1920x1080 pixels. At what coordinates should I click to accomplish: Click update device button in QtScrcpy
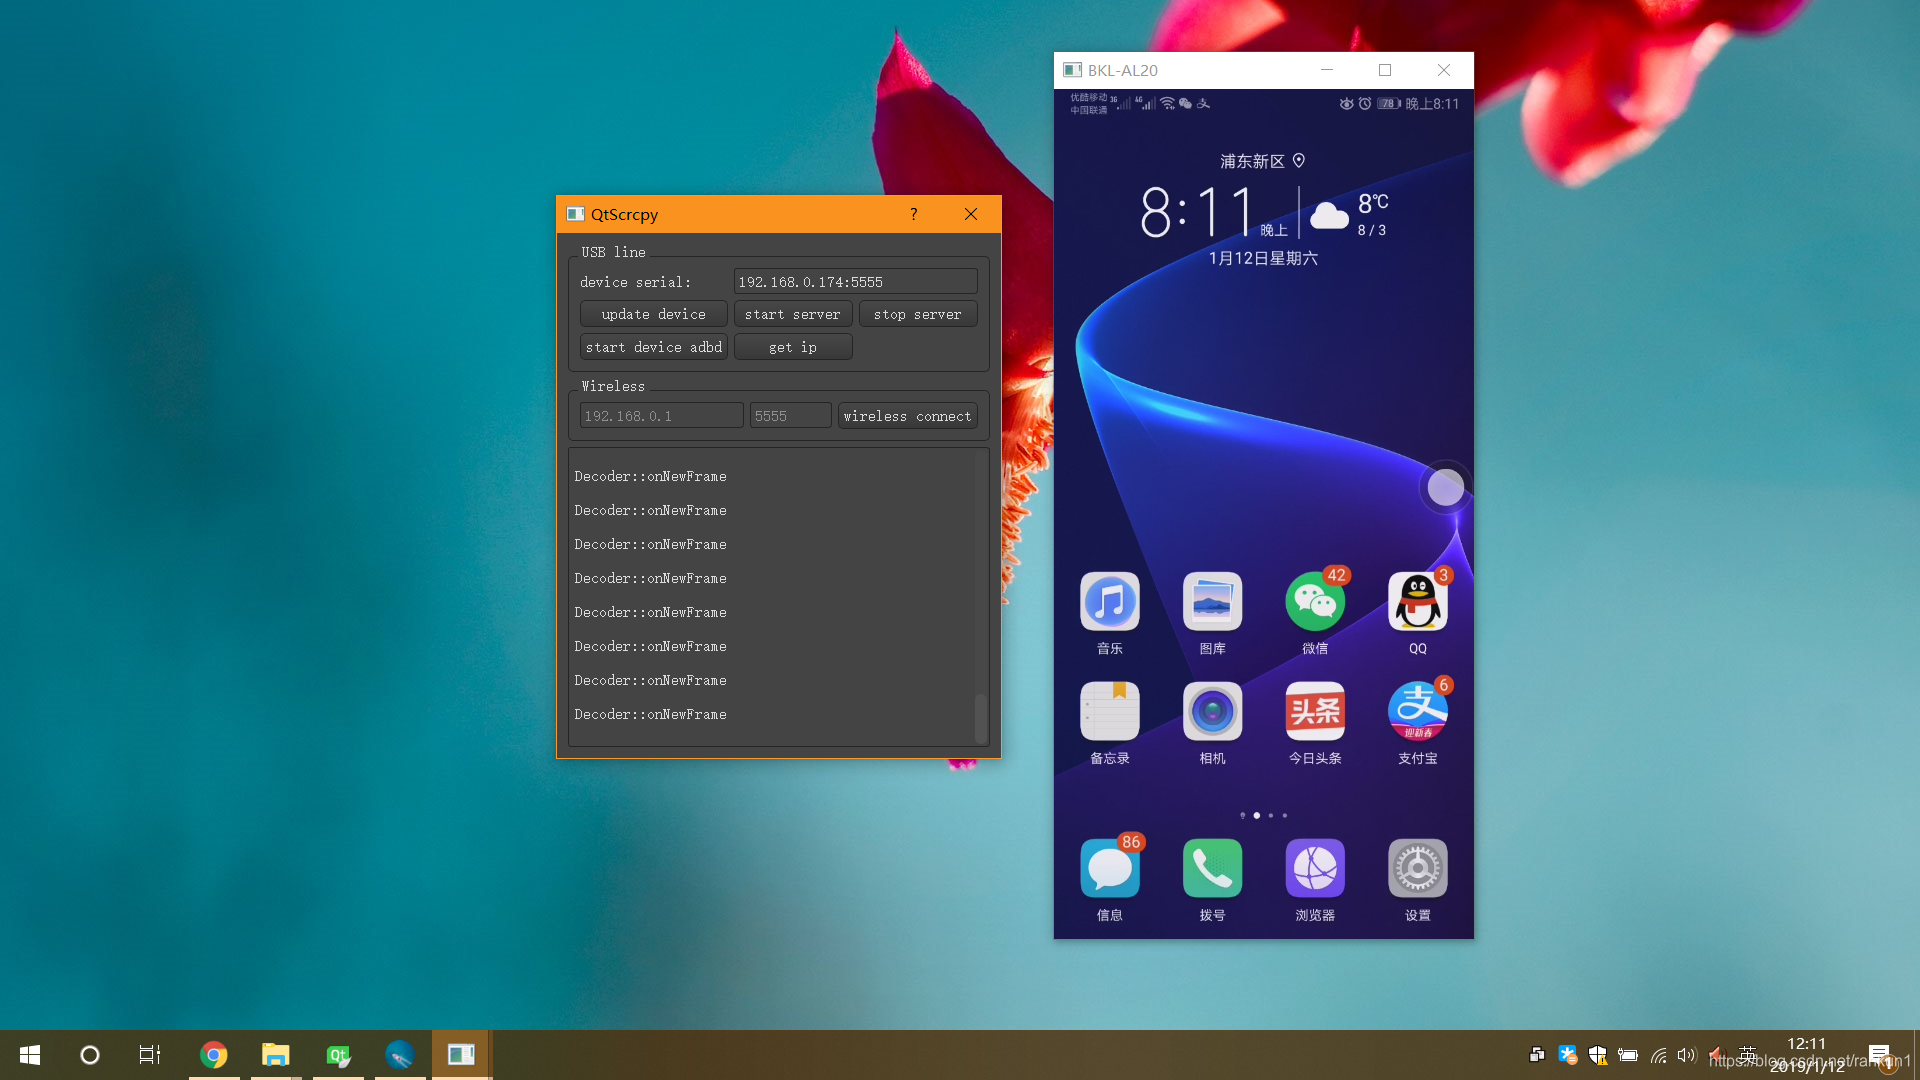tap(654, 314)
